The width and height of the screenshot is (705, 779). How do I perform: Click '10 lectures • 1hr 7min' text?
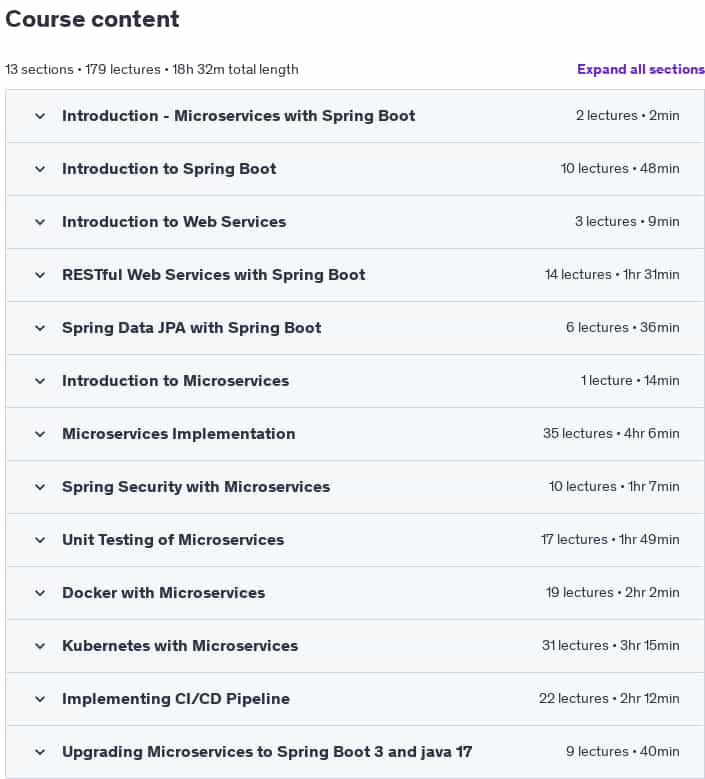[614, 486]
